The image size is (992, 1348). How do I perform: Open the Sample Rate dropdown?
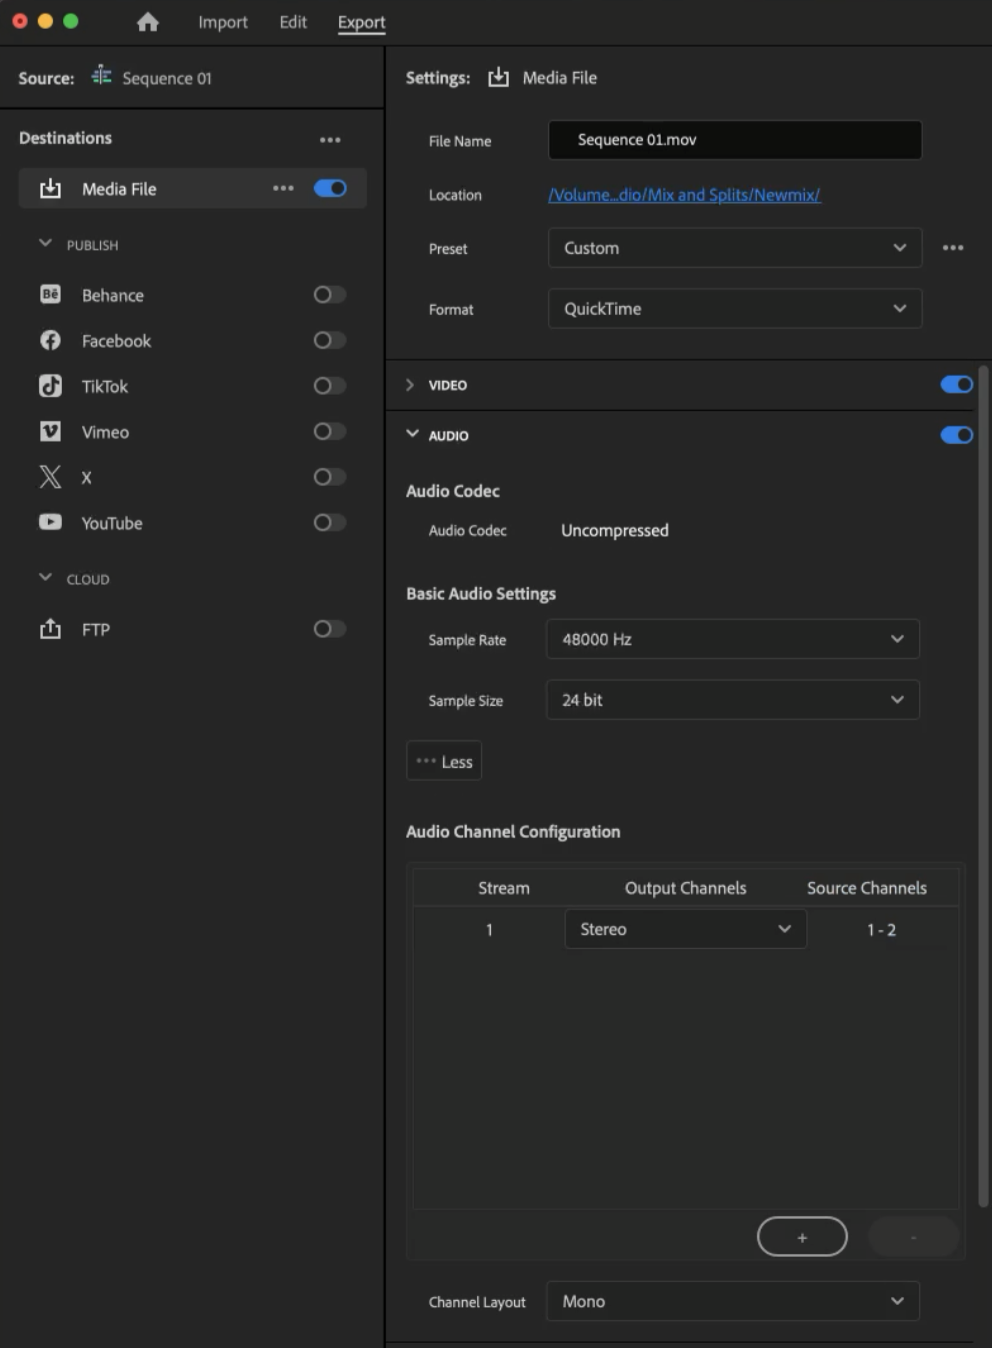click(733, 639)
